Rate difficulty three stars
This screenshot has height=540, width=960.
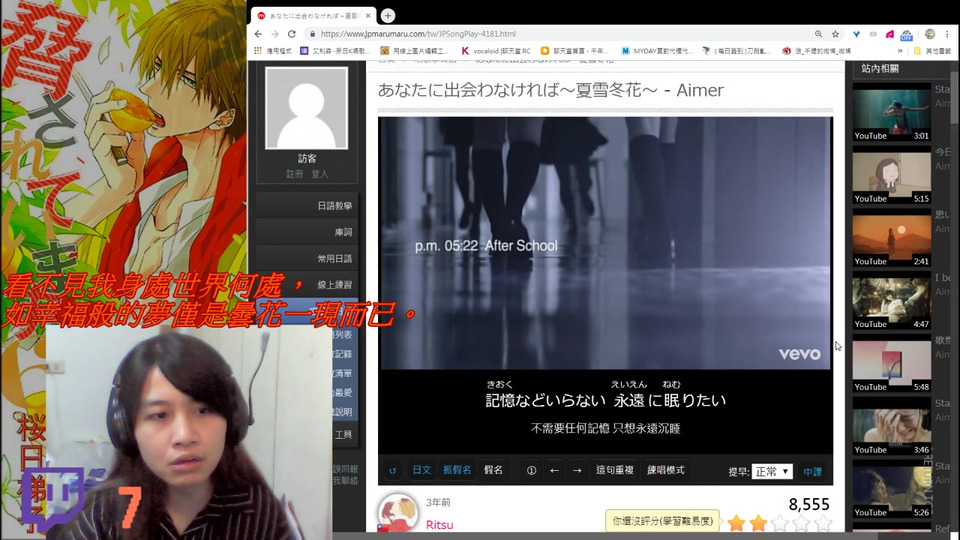click(x=780, y=522)
